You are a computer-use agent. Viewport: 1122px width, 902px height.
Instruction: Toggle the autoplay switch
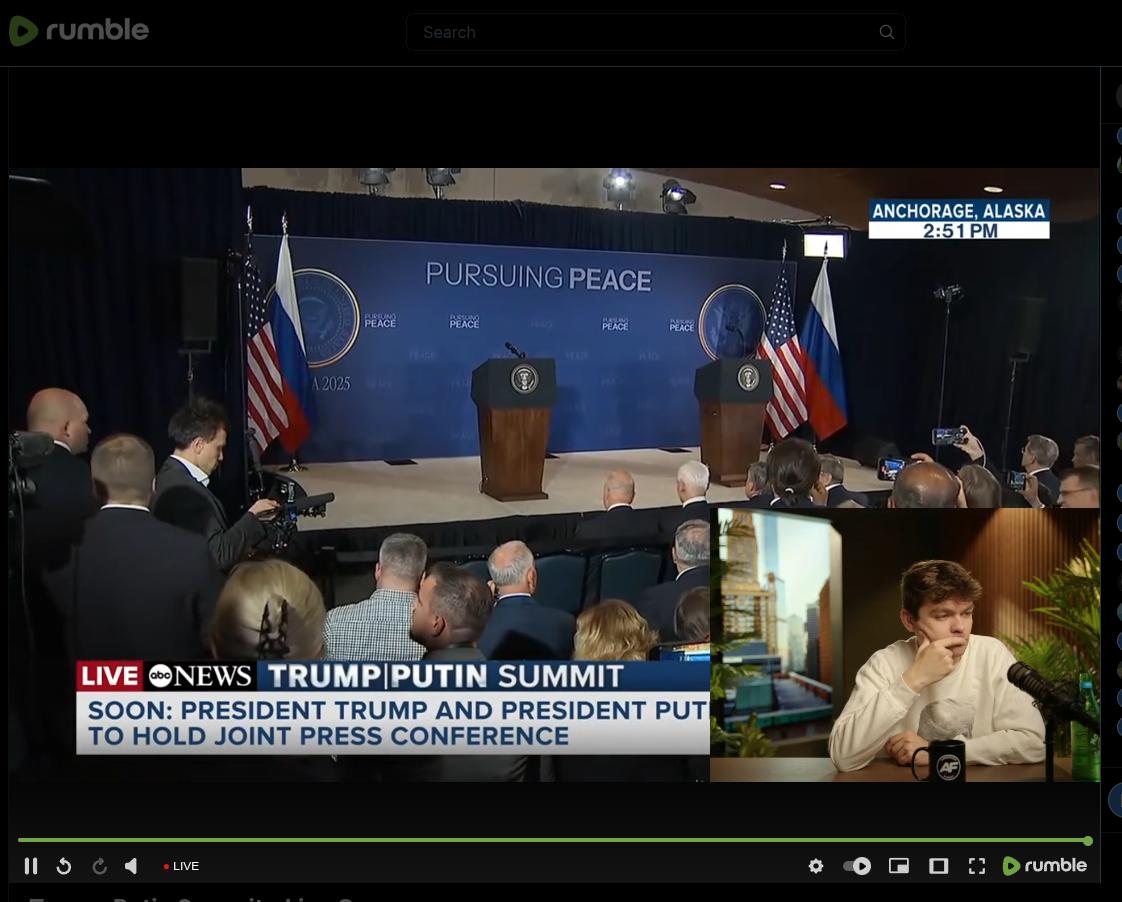pyautogui.click(x=857, y=866)
